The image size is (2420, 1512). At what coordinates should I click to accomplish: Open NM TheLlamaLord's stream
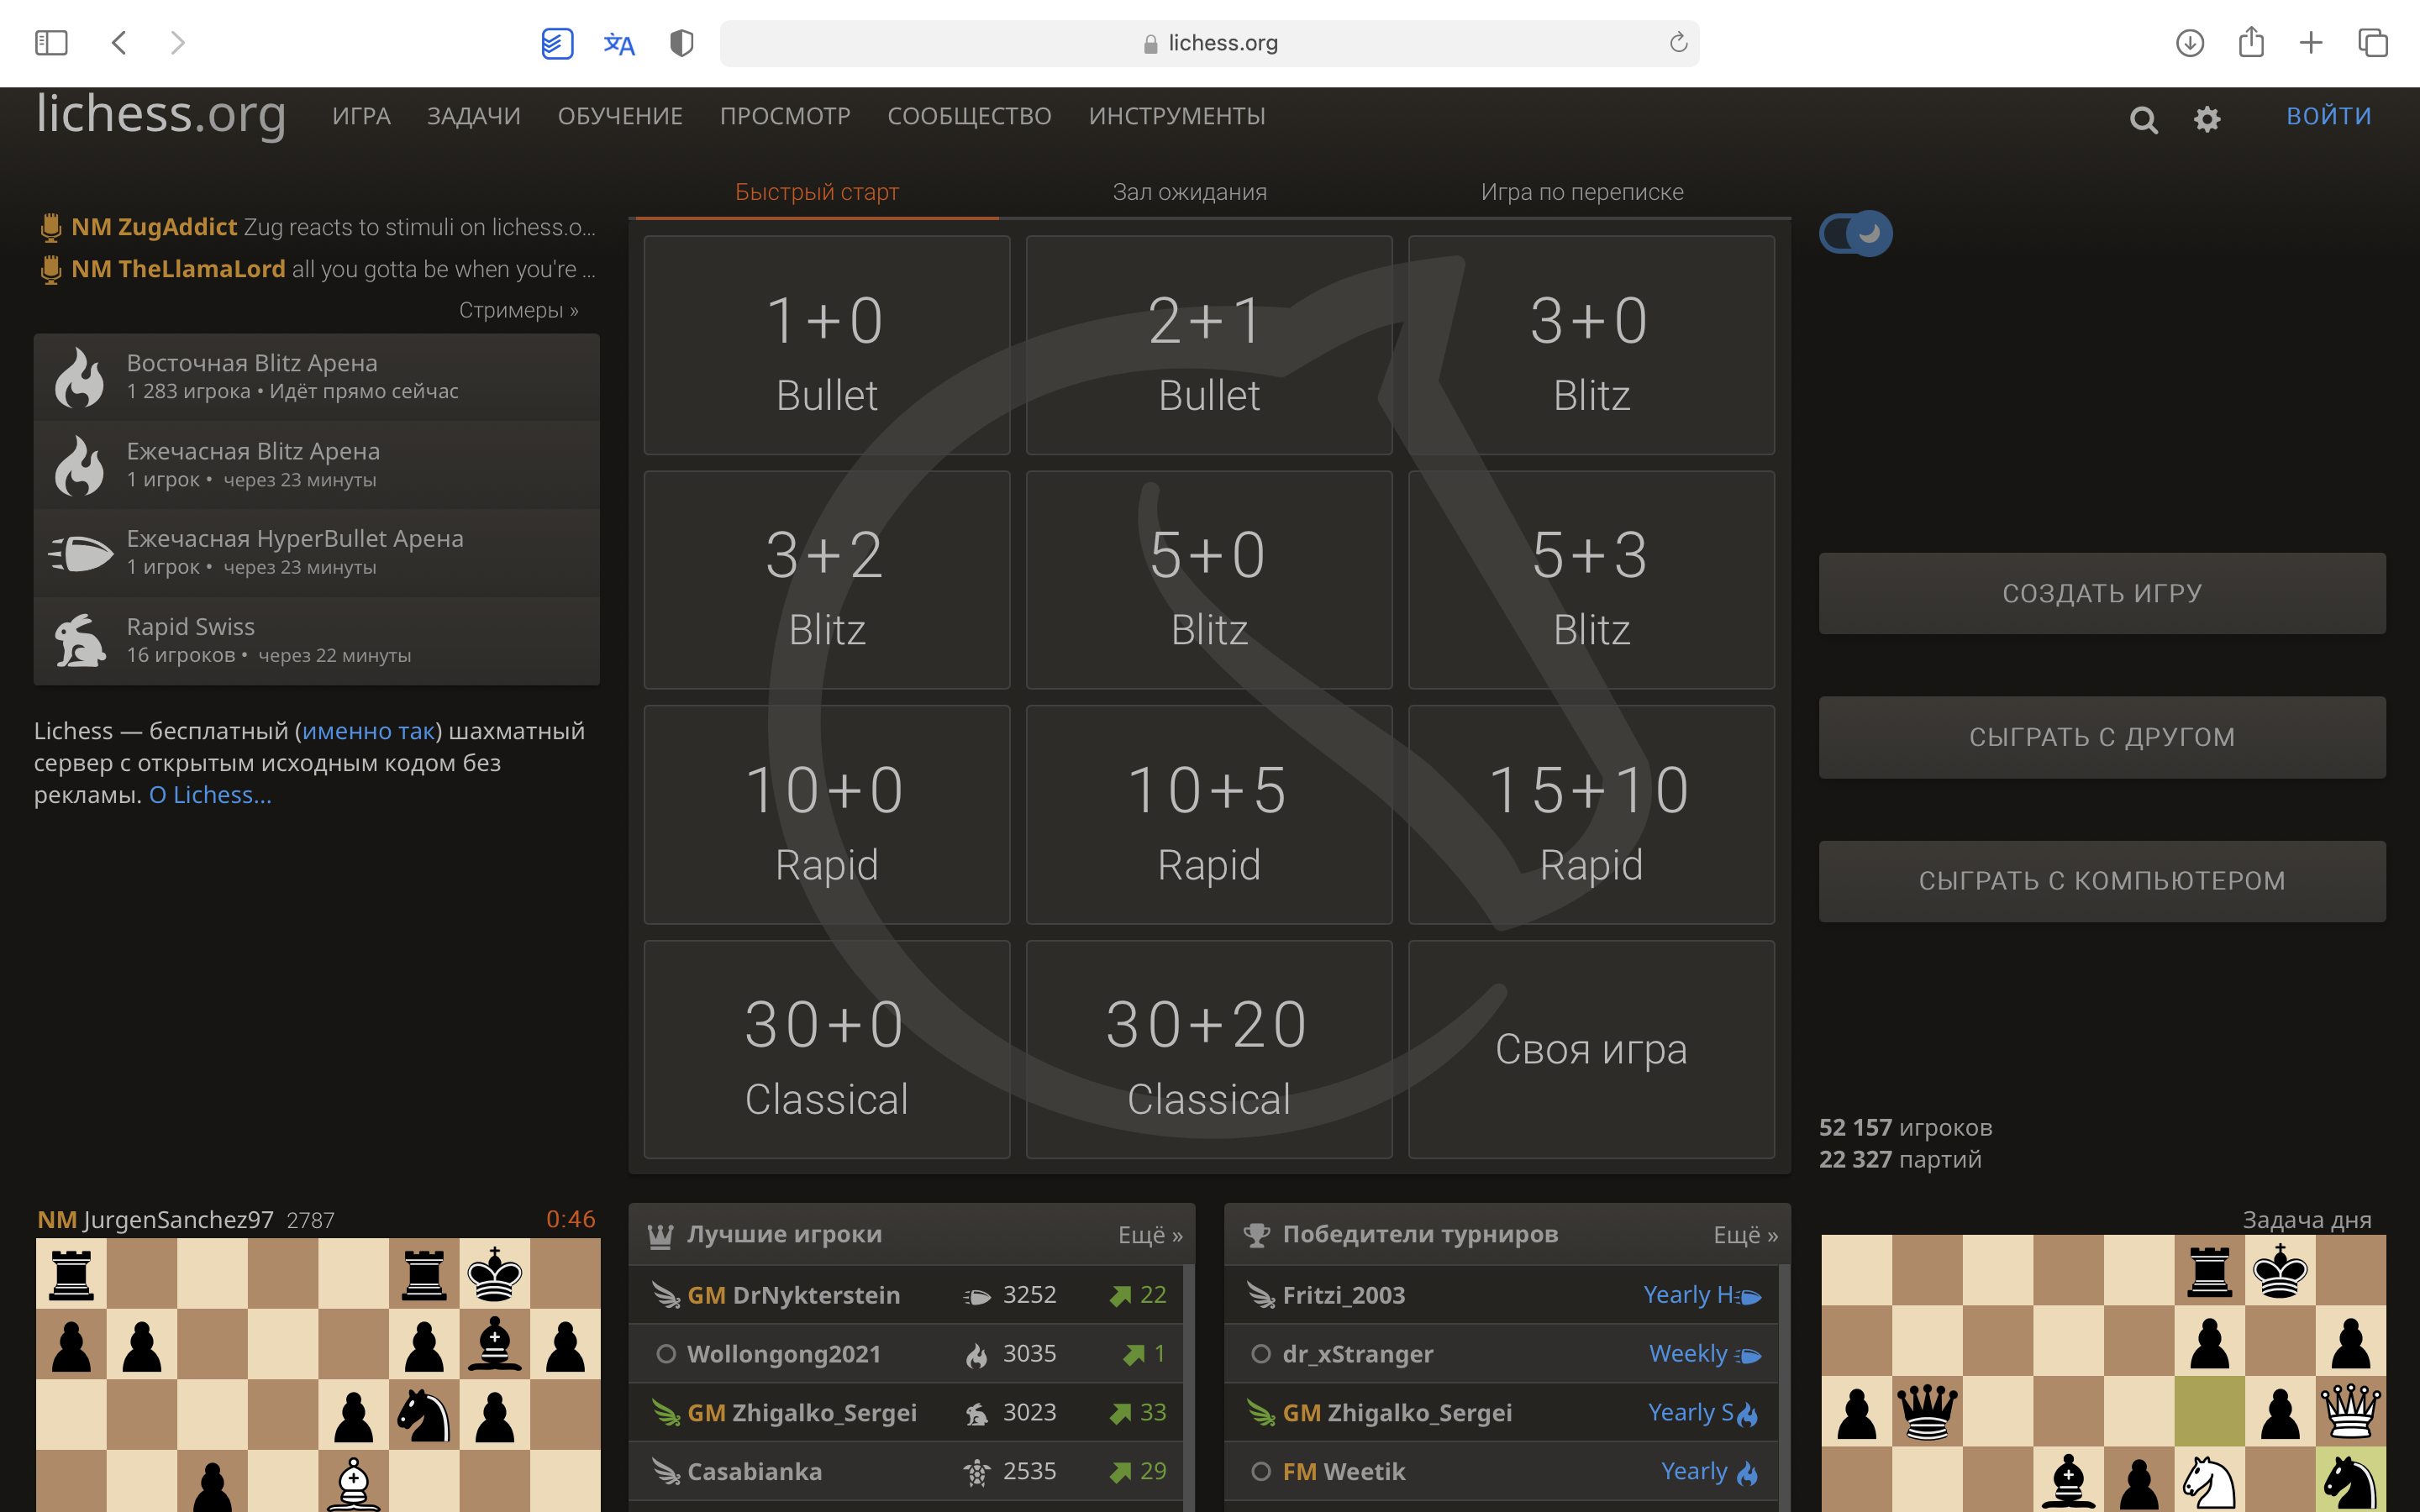point(317,269)
